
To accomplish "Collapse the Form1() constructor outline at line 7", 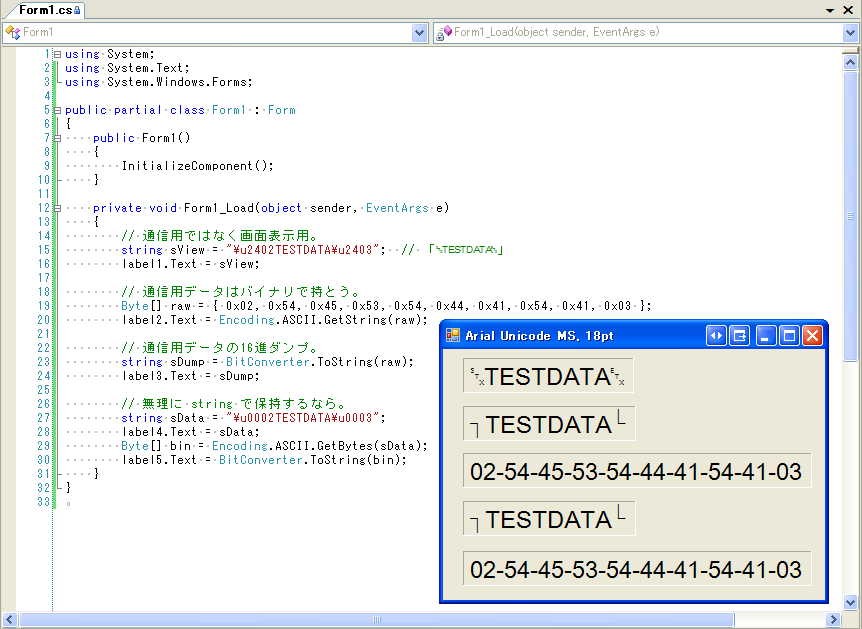I will (x=57, y=139).
